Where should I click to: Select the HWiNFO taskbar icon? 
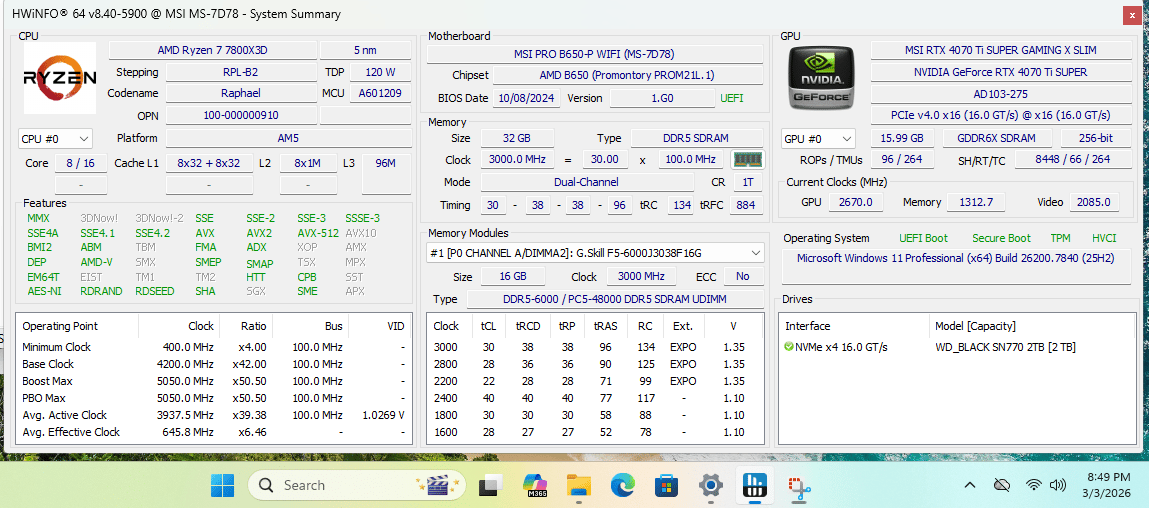pyautogui.click(x=753, y=485)
